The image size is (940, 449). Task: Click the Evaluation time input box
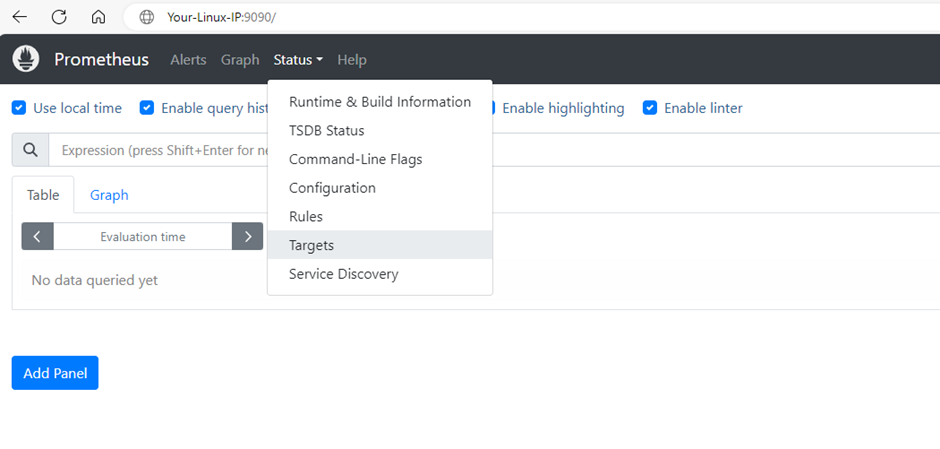(x=142, y=237)
